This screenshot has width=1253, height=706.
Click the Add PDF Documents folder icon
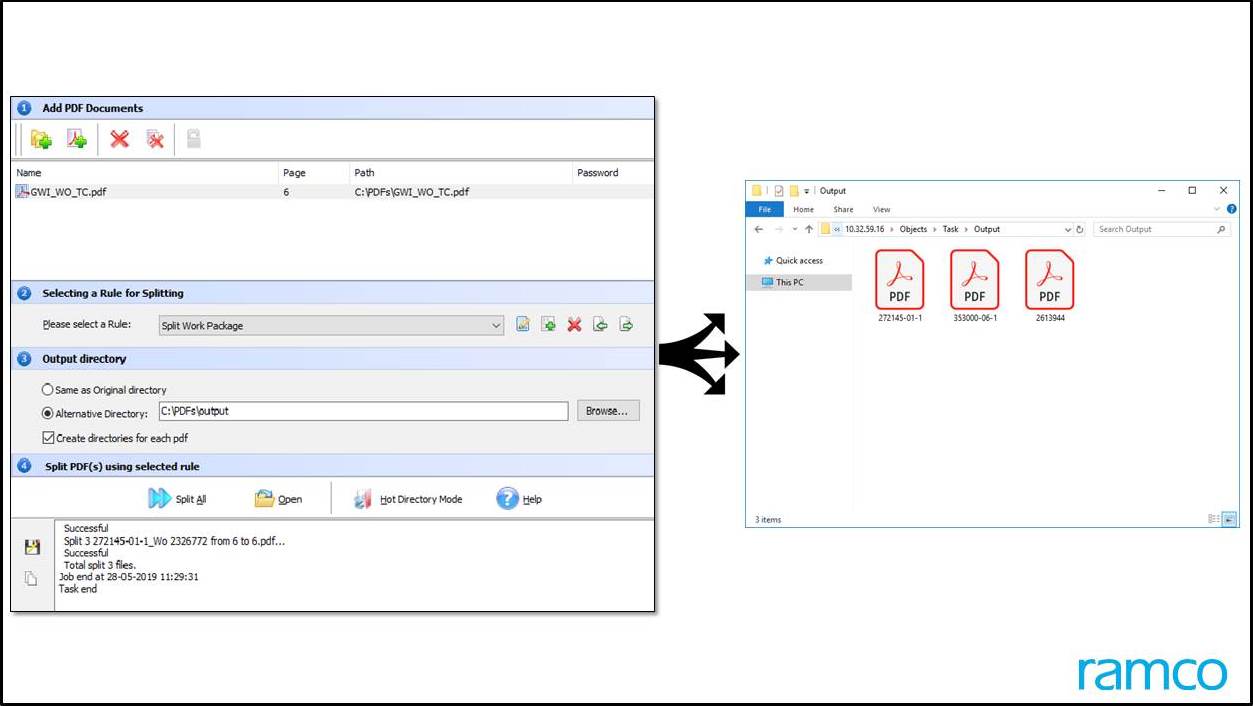tap(42, 139)
